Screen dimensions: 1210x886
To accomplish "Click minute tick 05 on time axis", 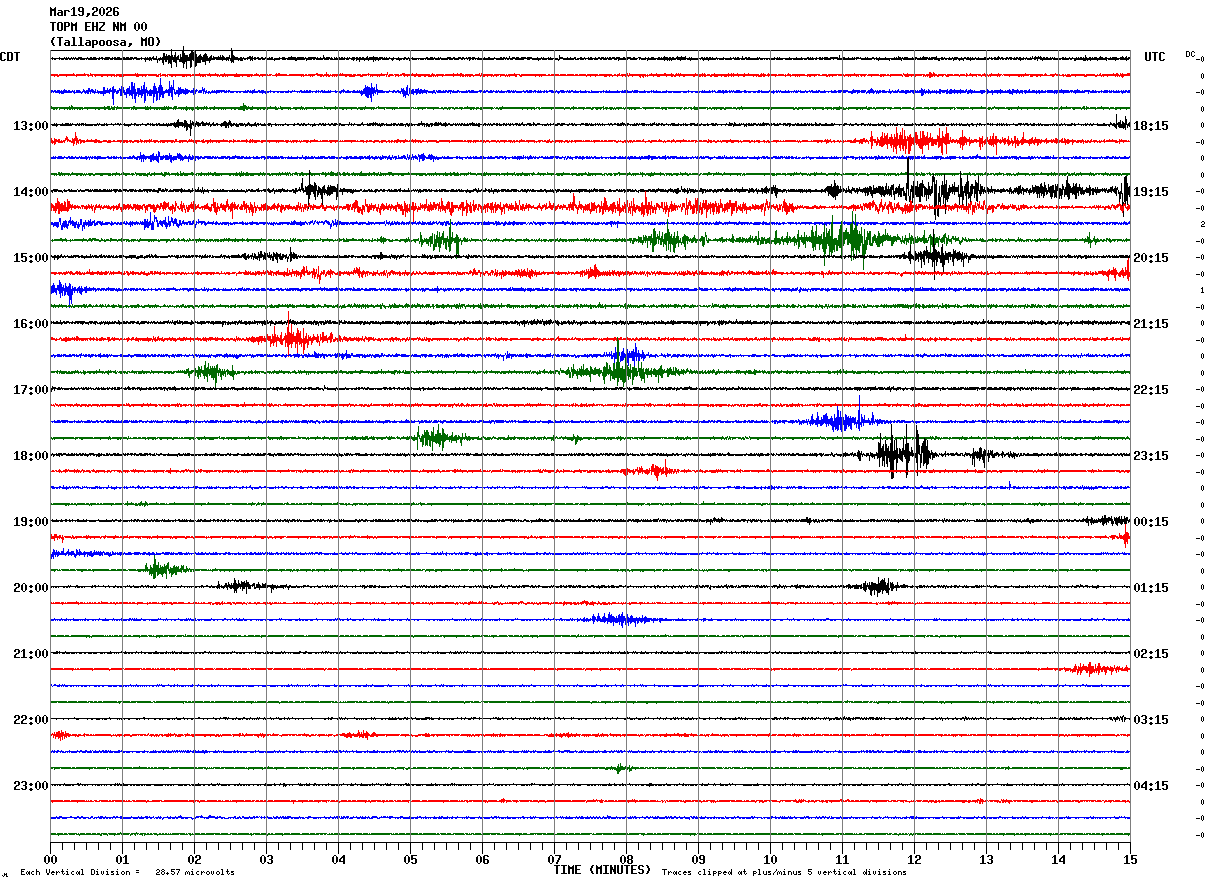I will (411, 859).
